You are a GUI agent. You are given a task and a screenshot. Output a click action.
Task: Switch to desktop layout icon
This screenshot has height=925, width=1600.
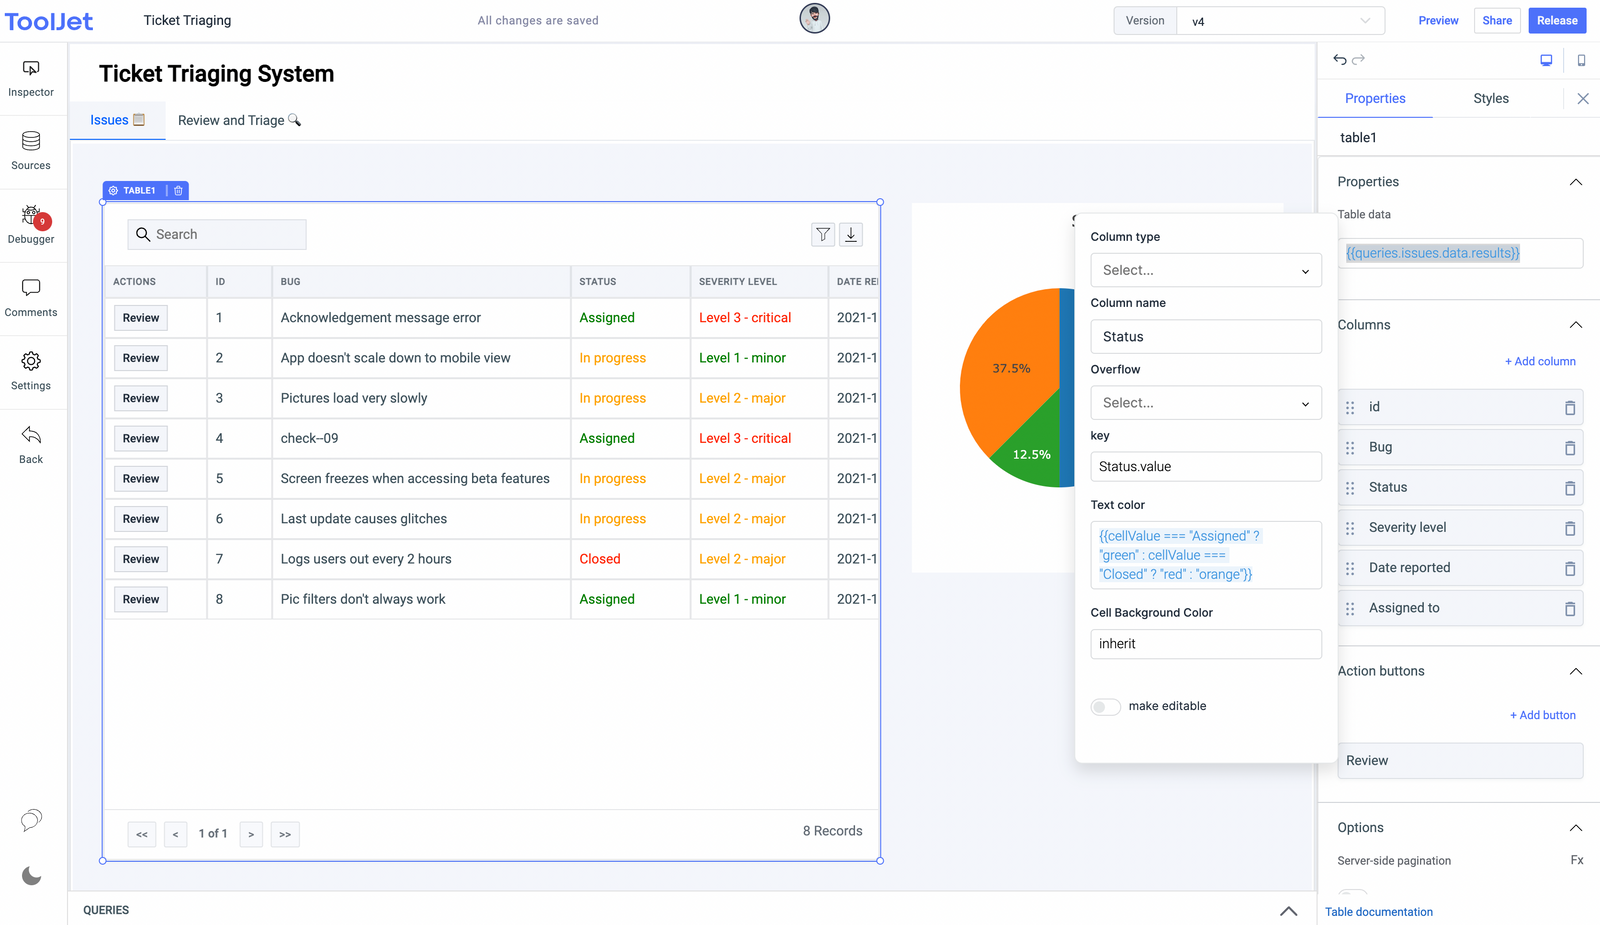(1546, 60)
